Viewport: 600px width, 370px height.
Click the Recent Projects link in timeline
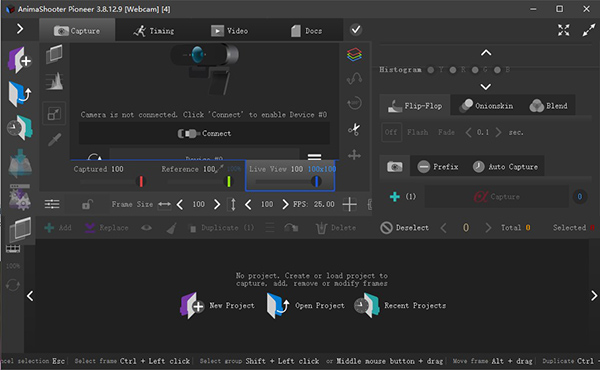point(400,306)
